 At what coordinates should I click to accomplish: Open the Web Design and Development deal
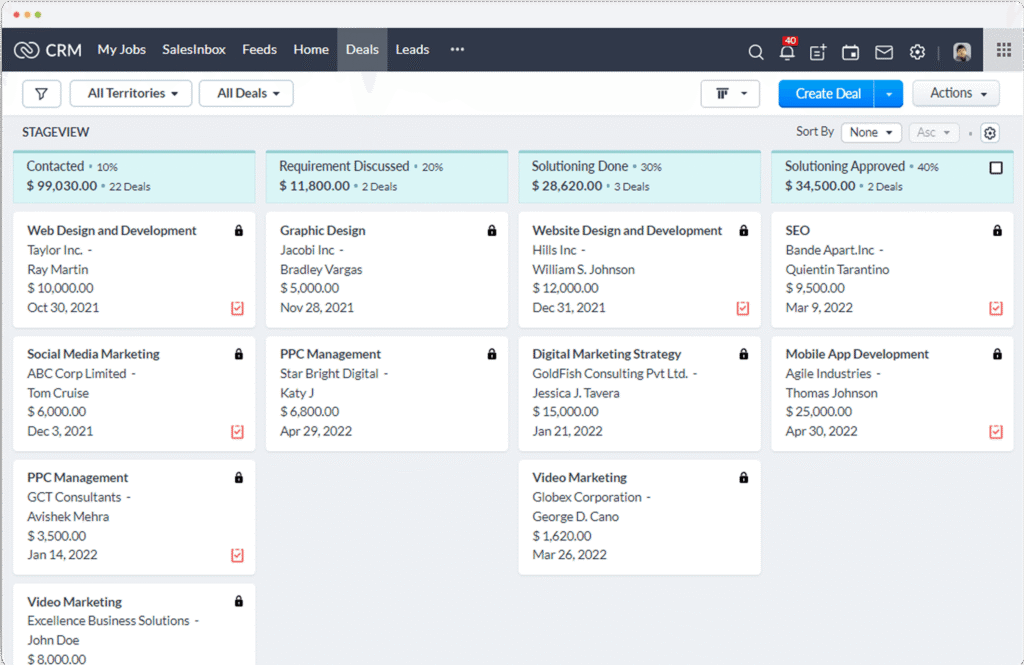pyautogui.click(x=112, y=231)
